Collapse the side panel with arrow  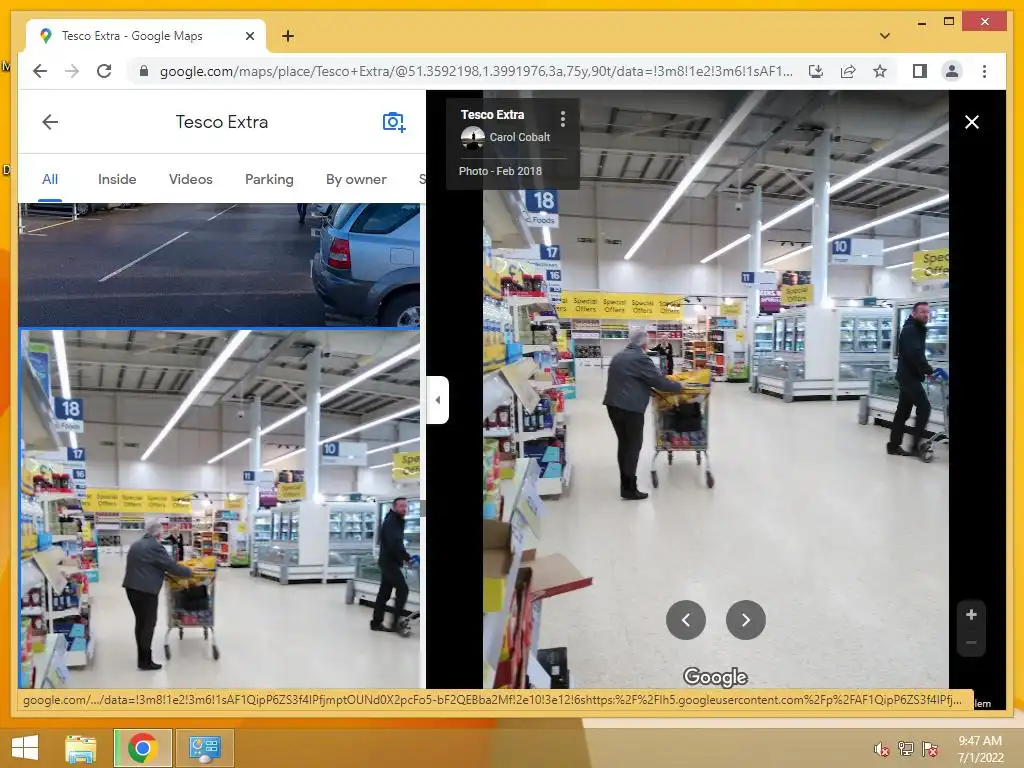click(x=438, y=400)
